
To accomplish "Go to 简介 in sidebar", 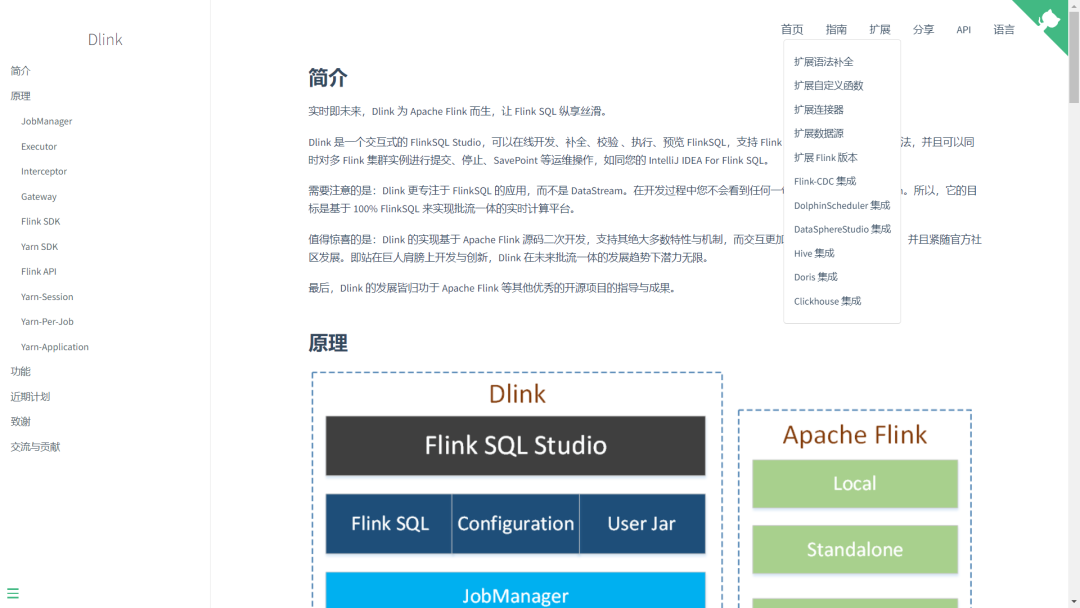I will tap(21, 71).
